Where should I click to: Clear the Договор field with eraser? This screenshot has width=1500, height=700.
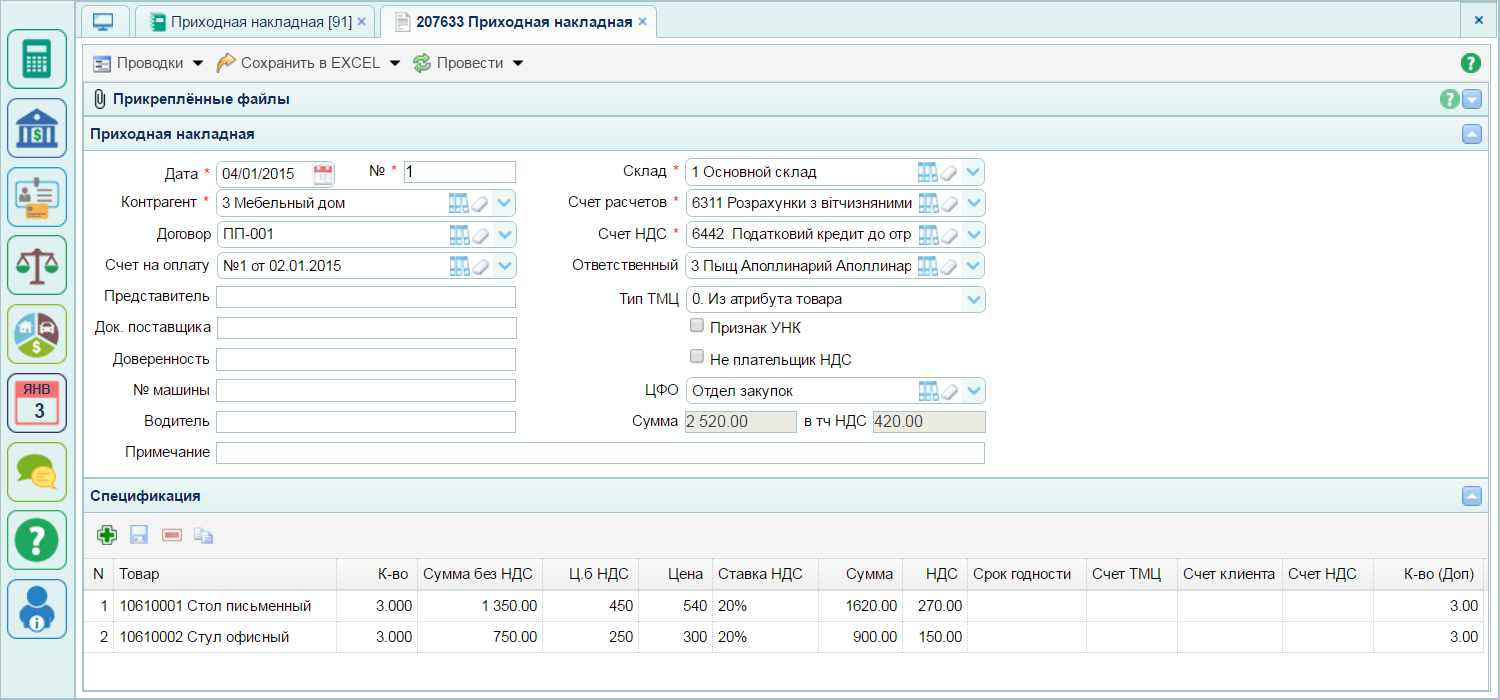pyautogui.click(x=480, y=234)
